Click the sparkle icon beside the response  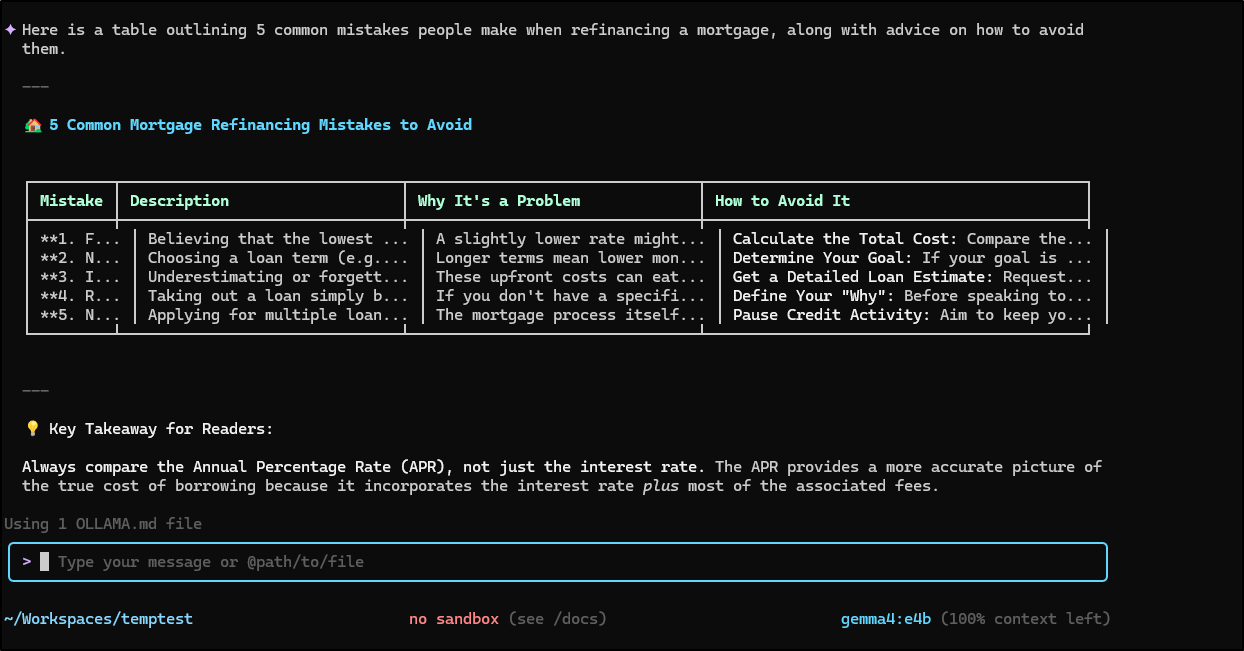coord(10,30)
